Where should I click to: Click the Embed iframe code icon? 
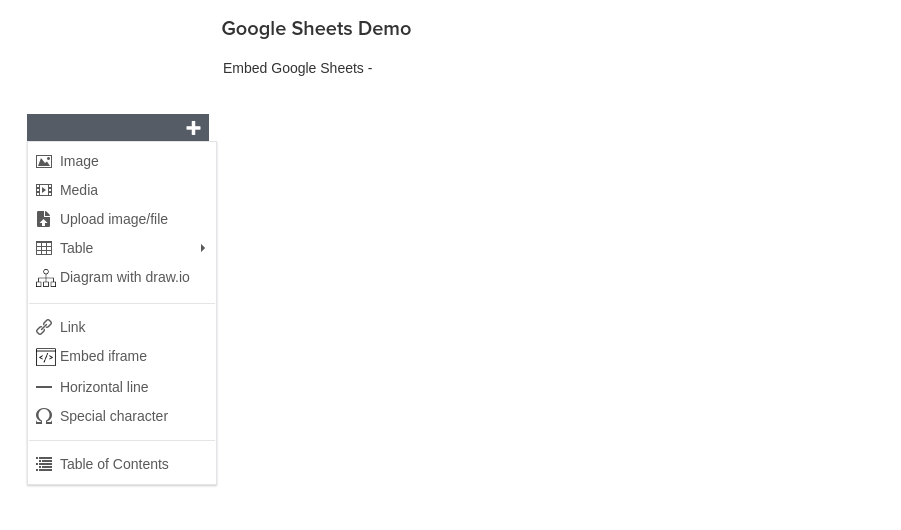(46, 357)
